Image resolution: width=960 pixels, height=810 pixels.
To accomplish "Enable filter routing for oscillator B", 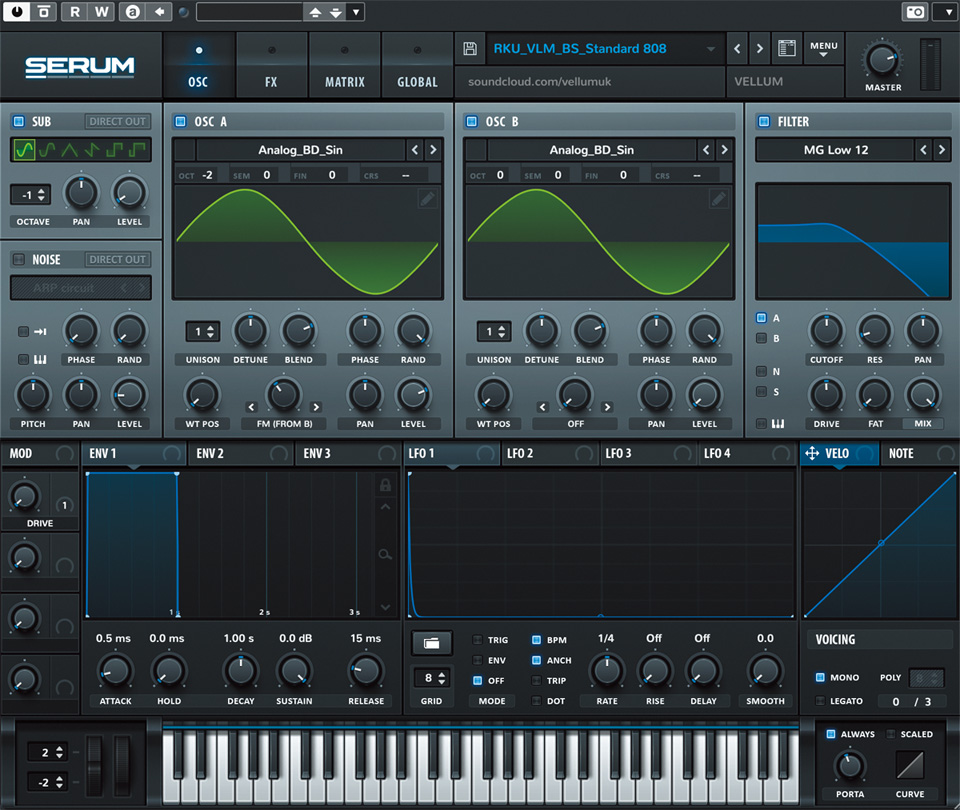I will [761, 338].
